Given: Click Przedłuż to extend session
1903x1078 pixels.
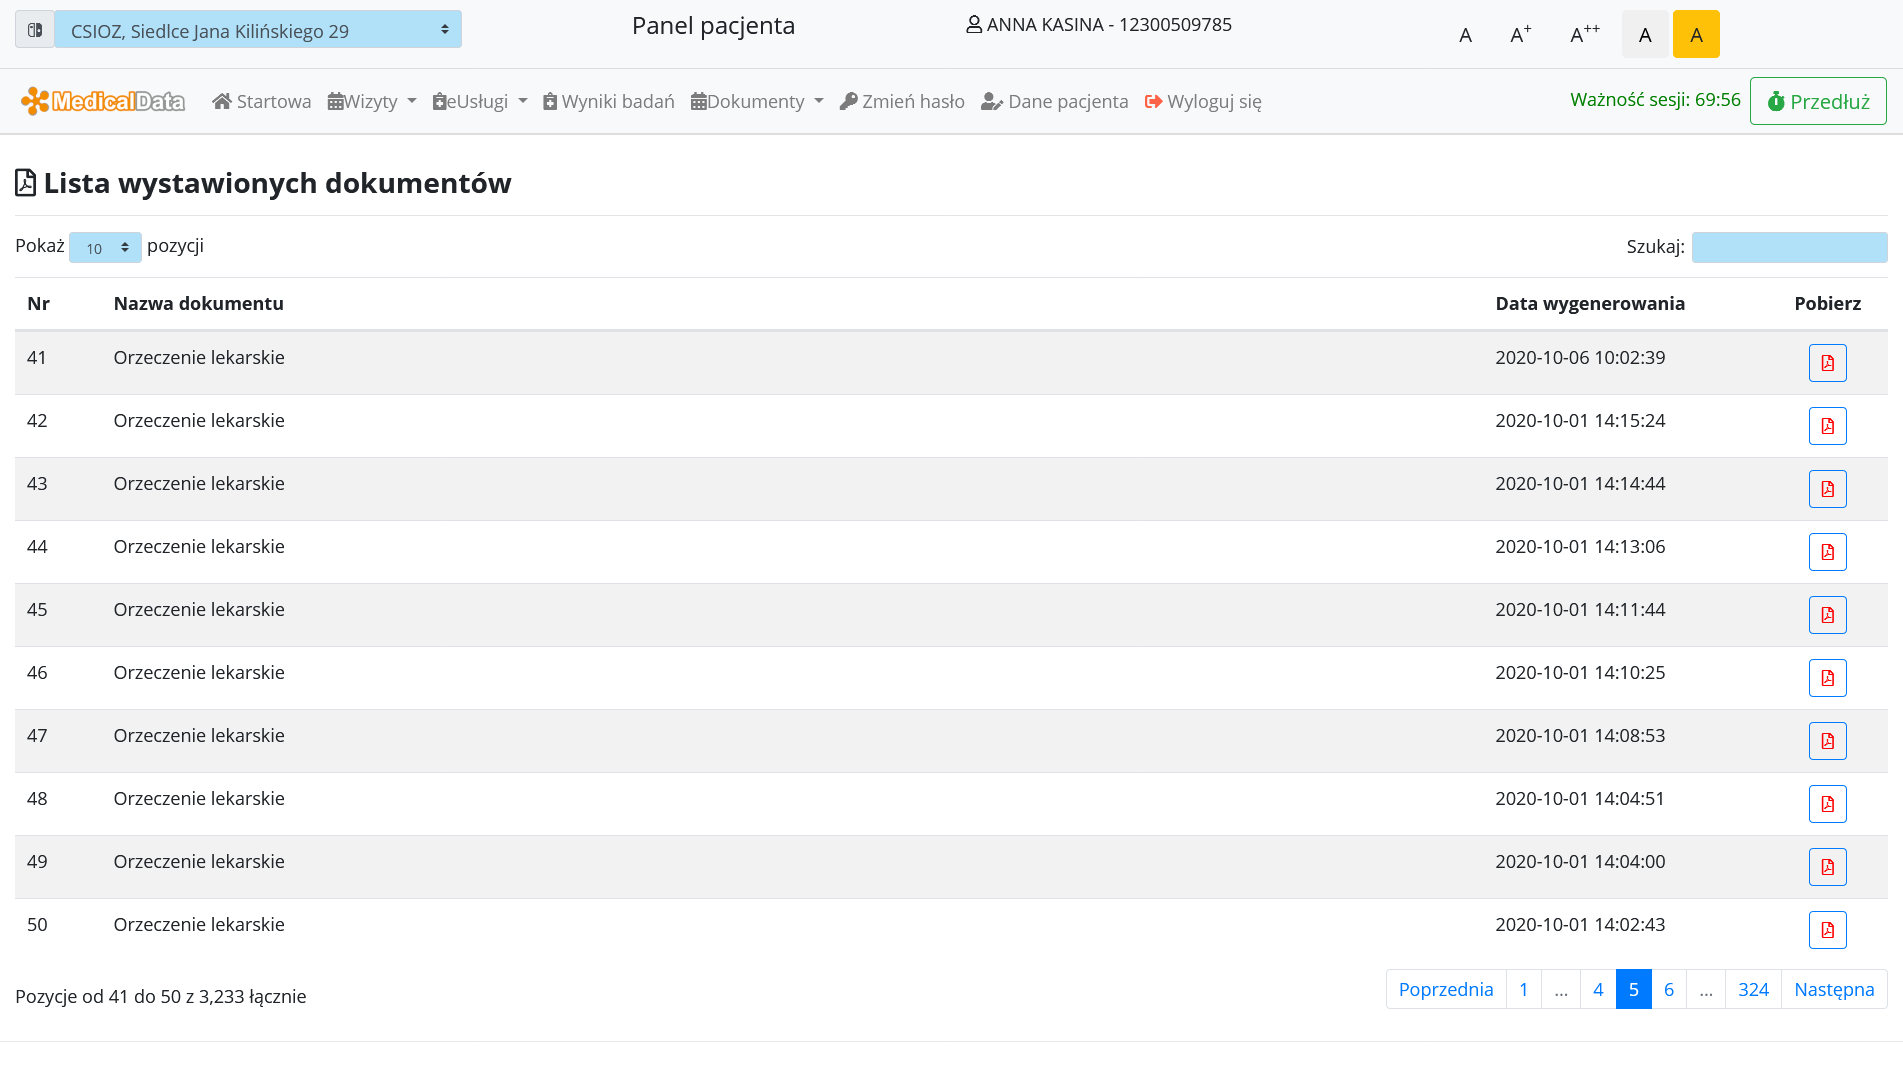Looking at the screenshot, I should 1817,101.
